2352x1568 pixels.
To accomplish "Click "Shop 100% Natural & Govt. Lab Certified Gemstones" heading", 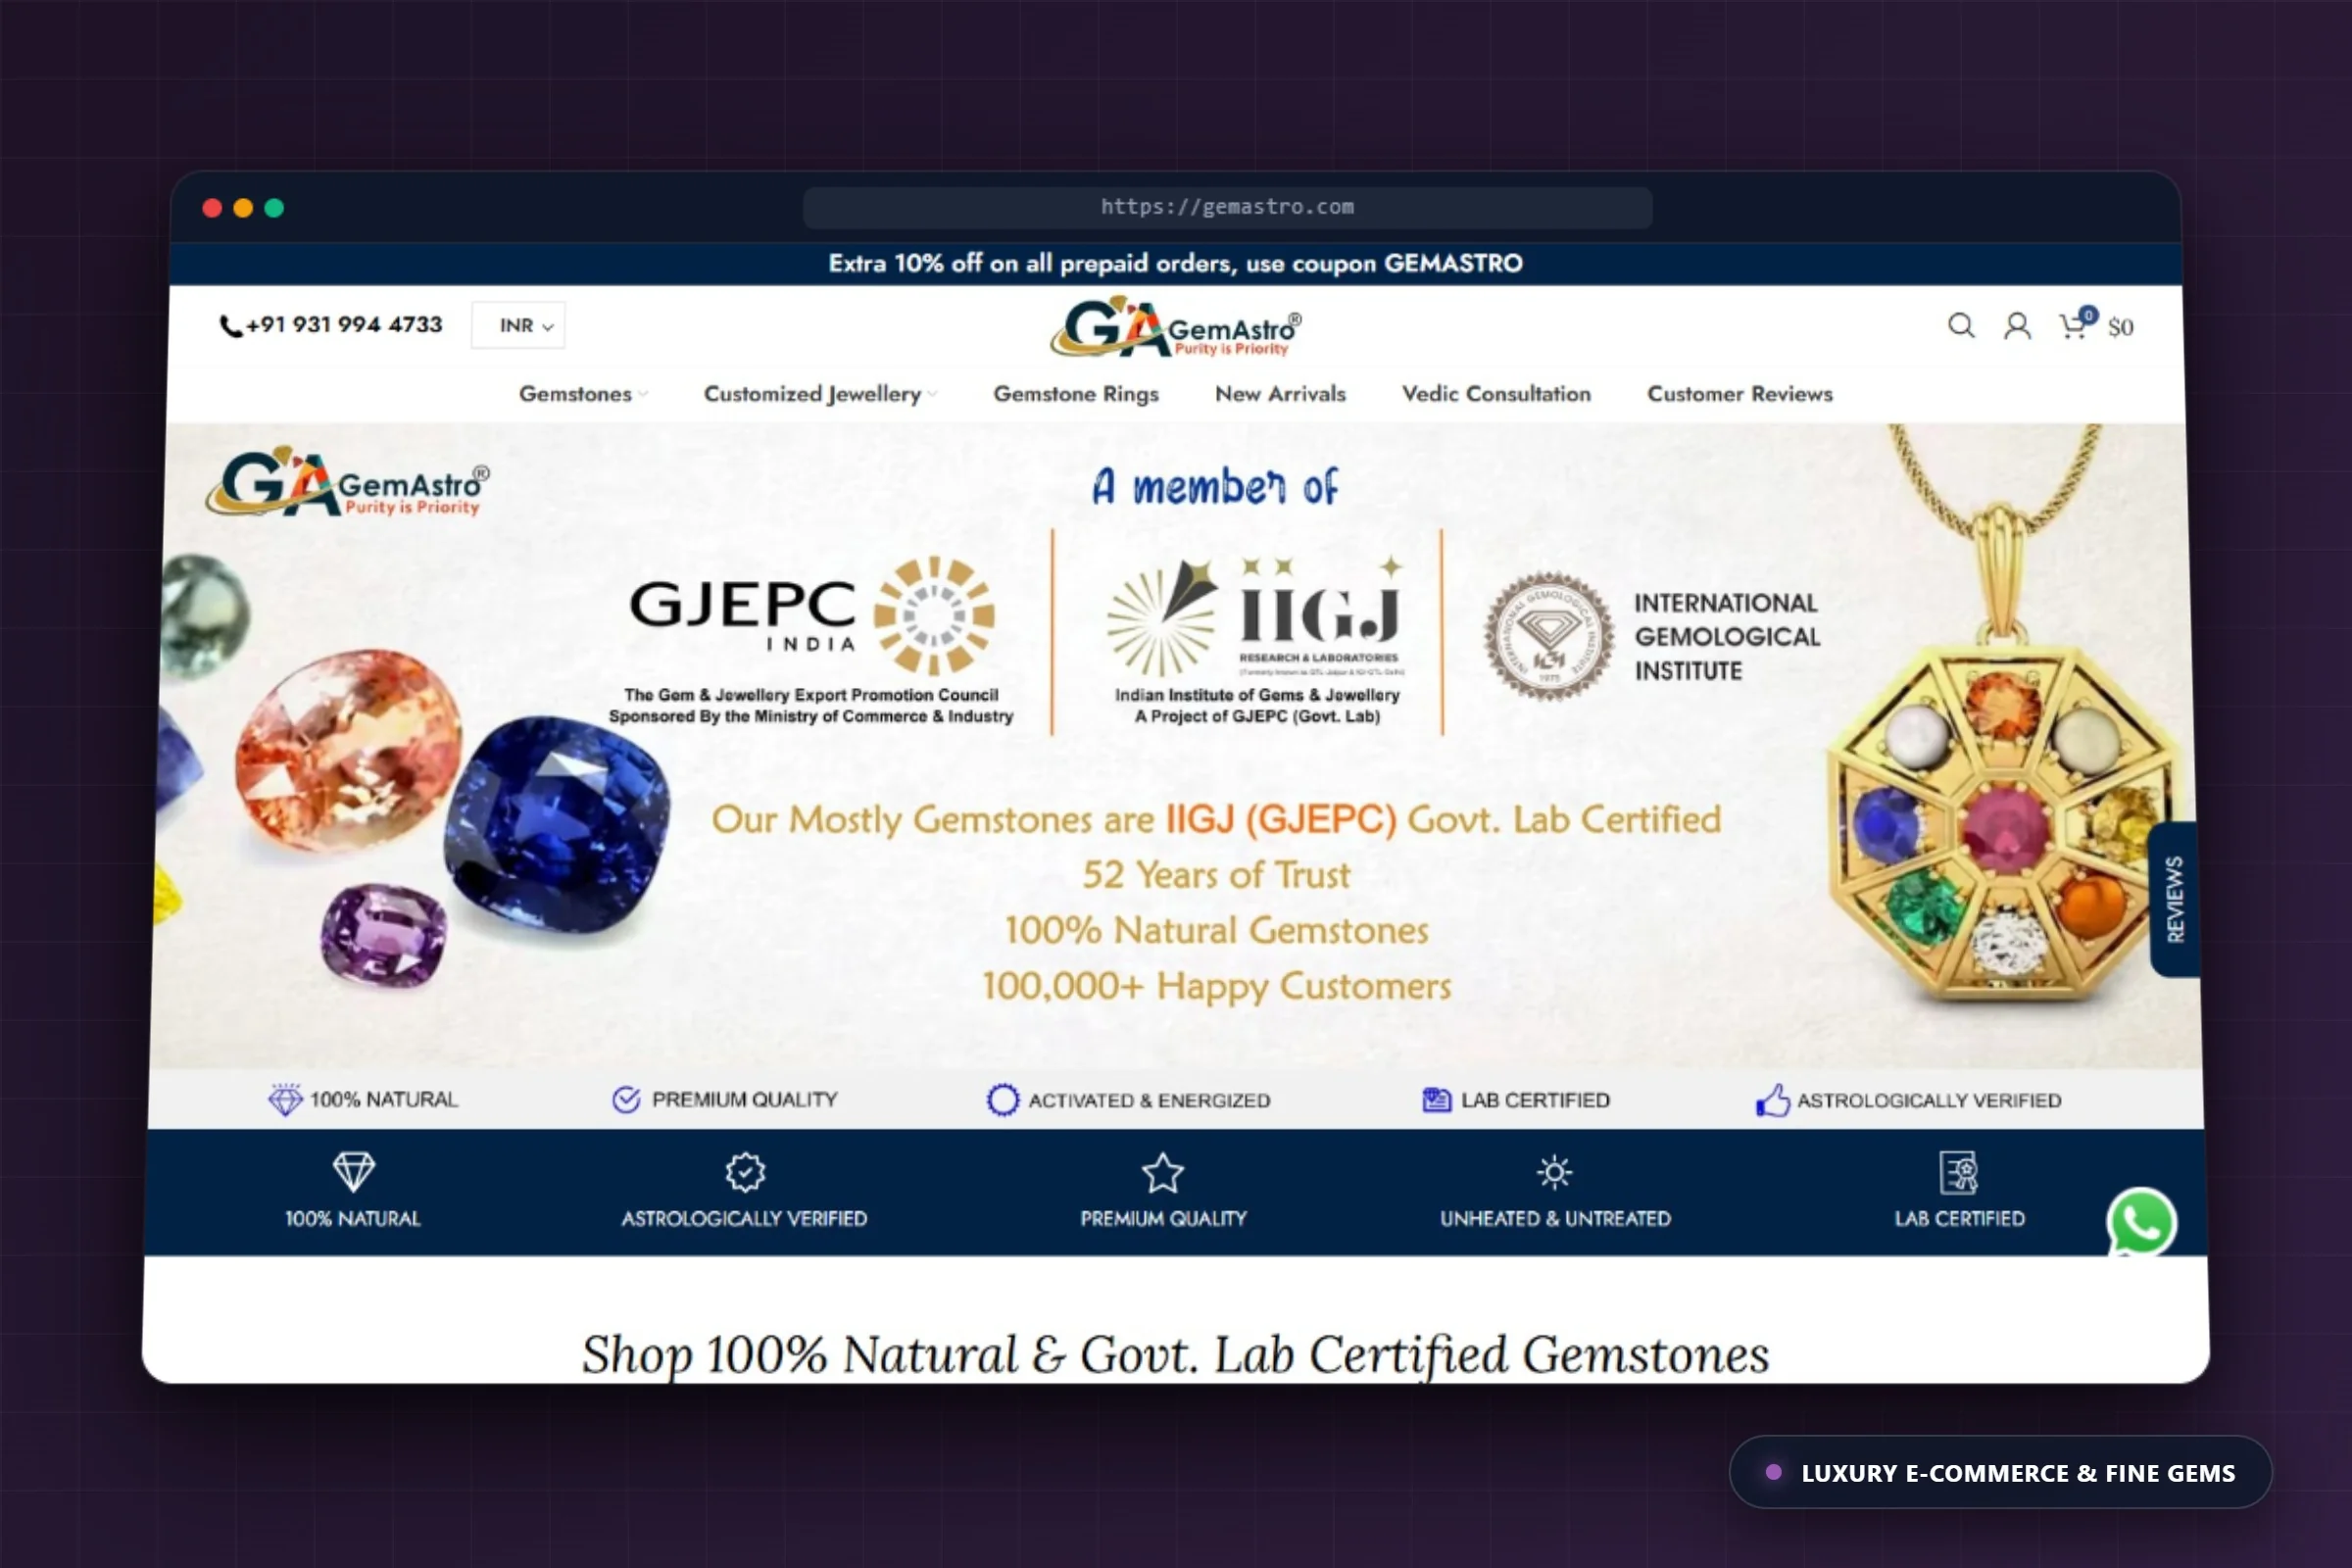I will point(1175,1355).
